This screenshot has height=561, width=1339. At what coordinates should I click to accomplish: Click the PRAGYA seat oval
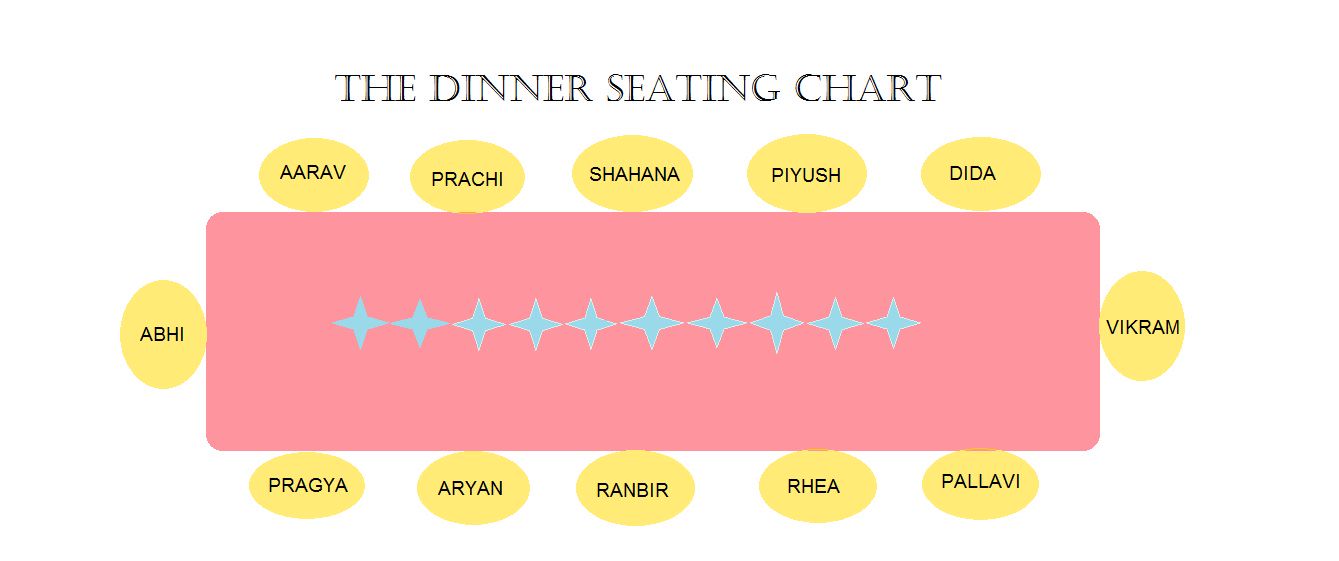(x=307, y=486)
